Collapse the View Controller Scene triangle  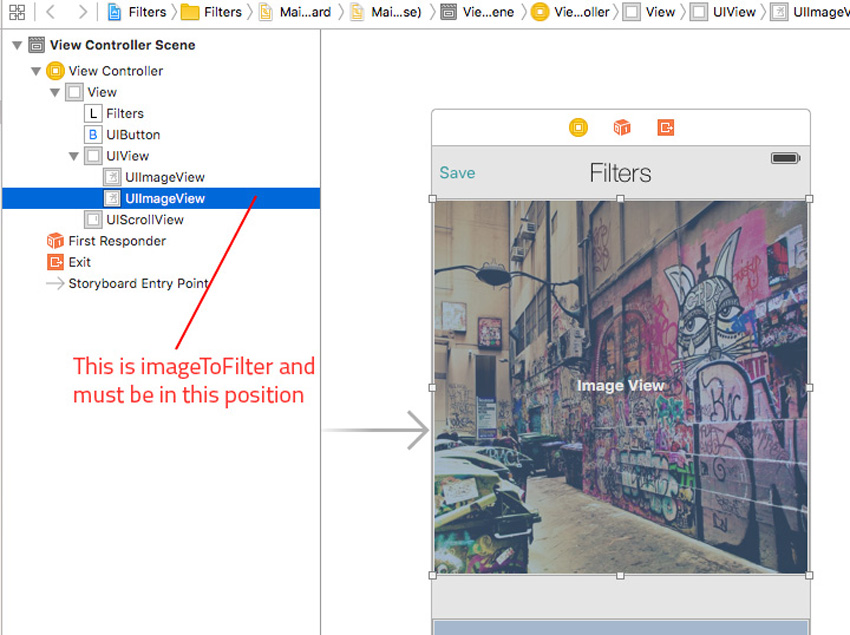17,45
